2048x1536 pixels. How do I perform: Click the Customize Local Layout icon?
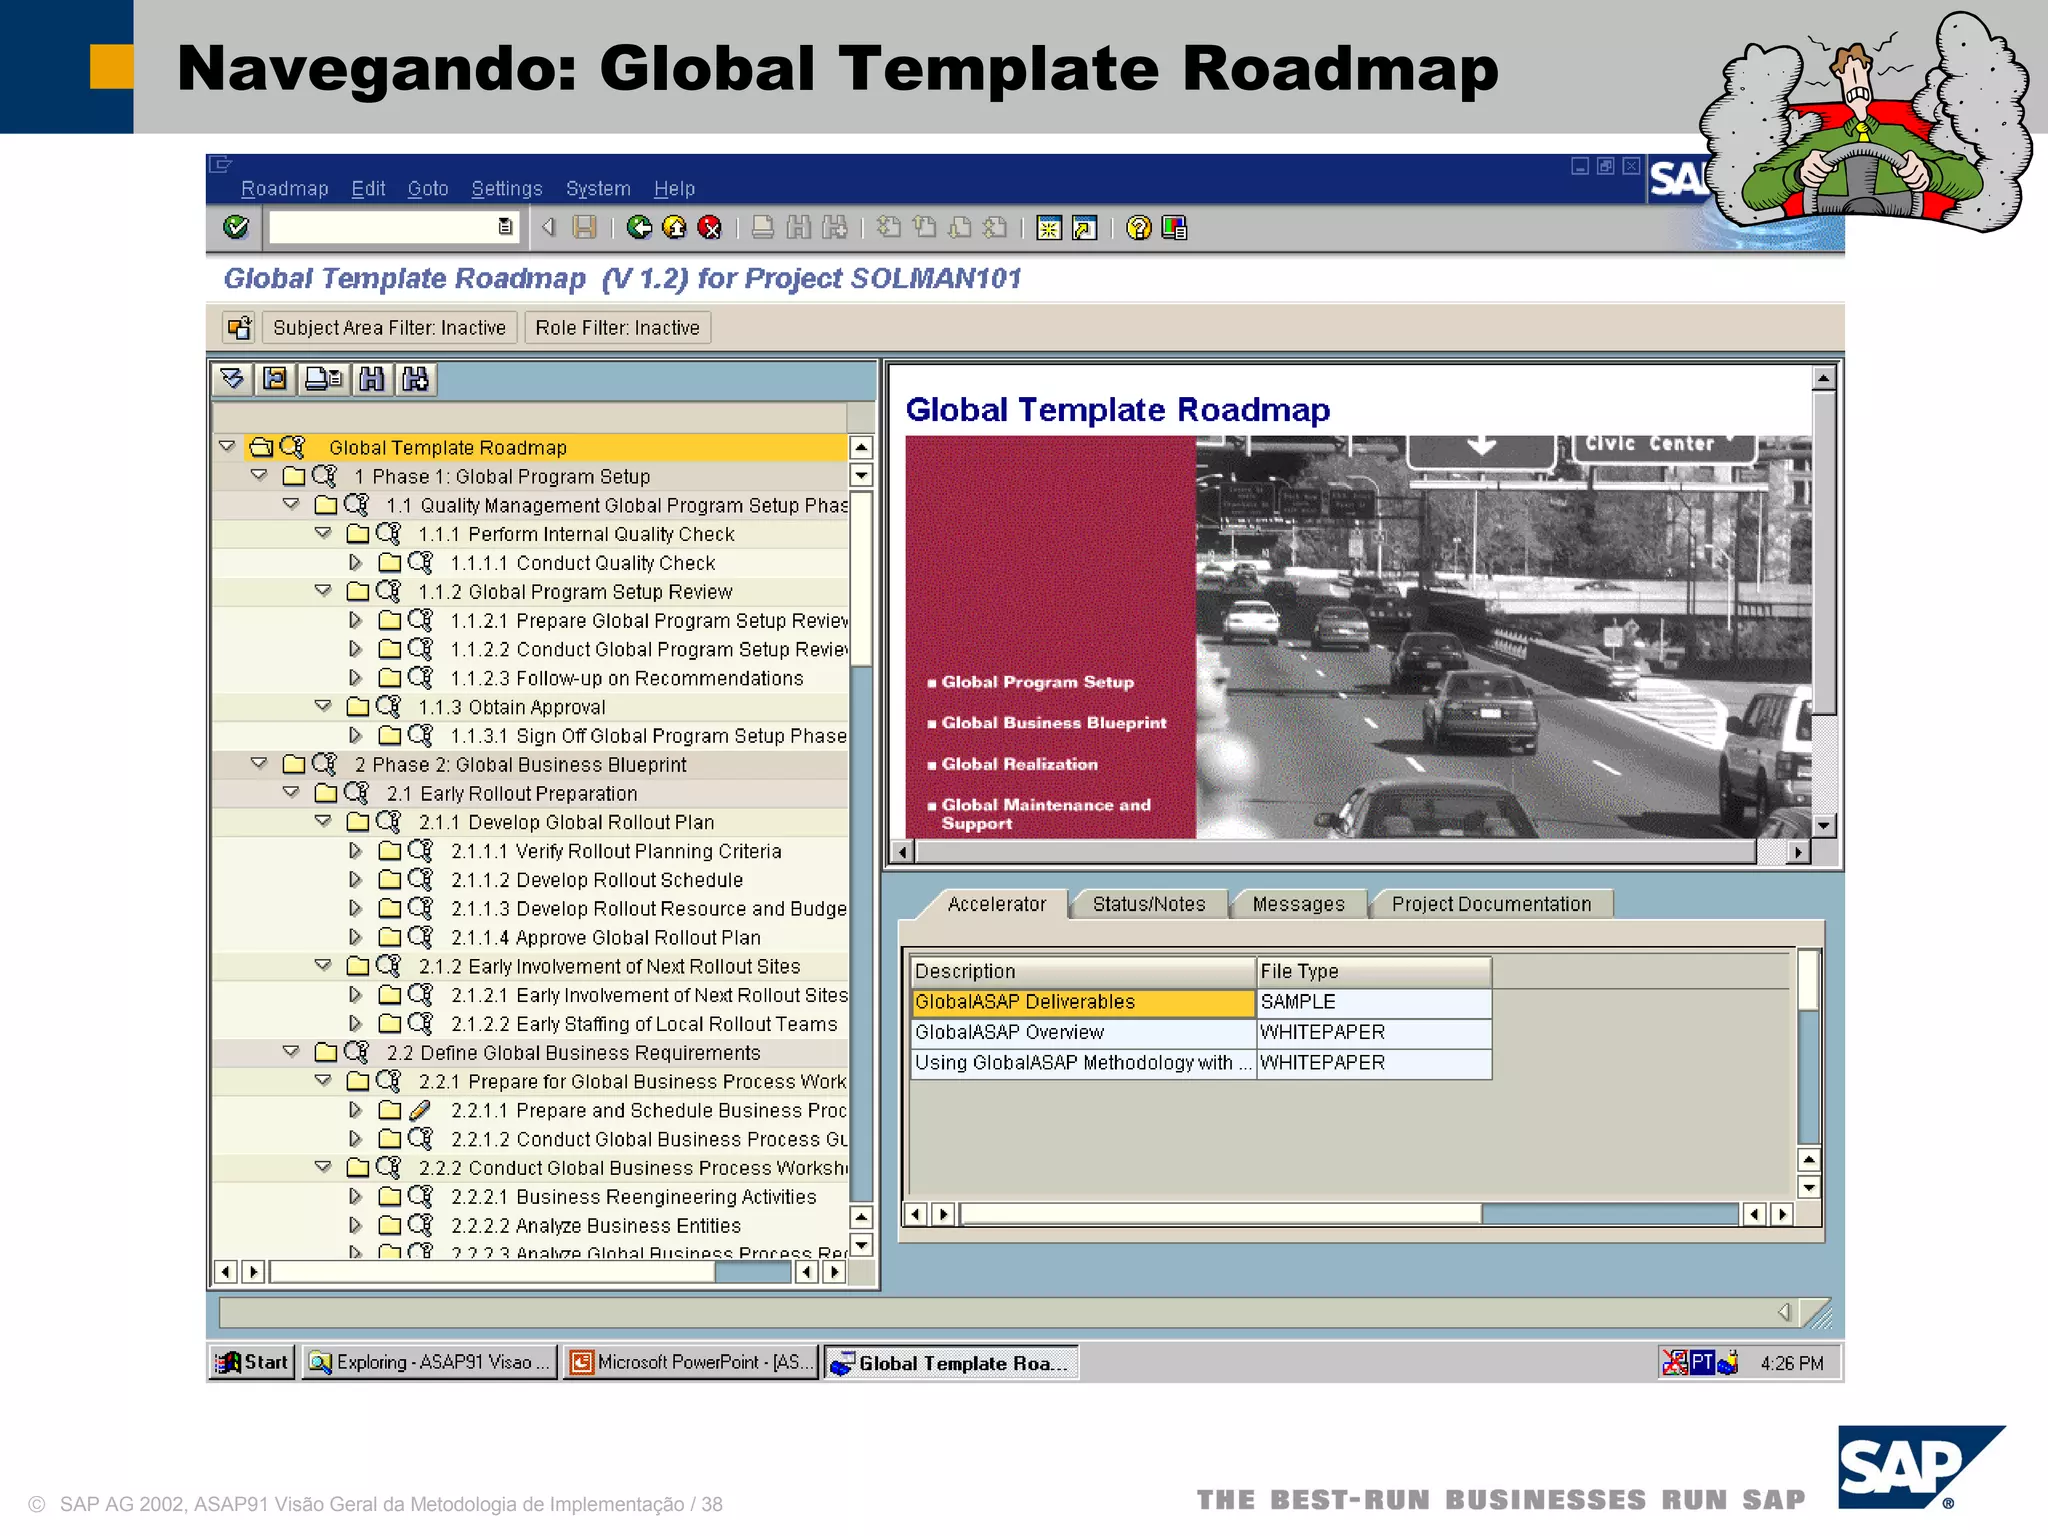tap(1174, 228)
